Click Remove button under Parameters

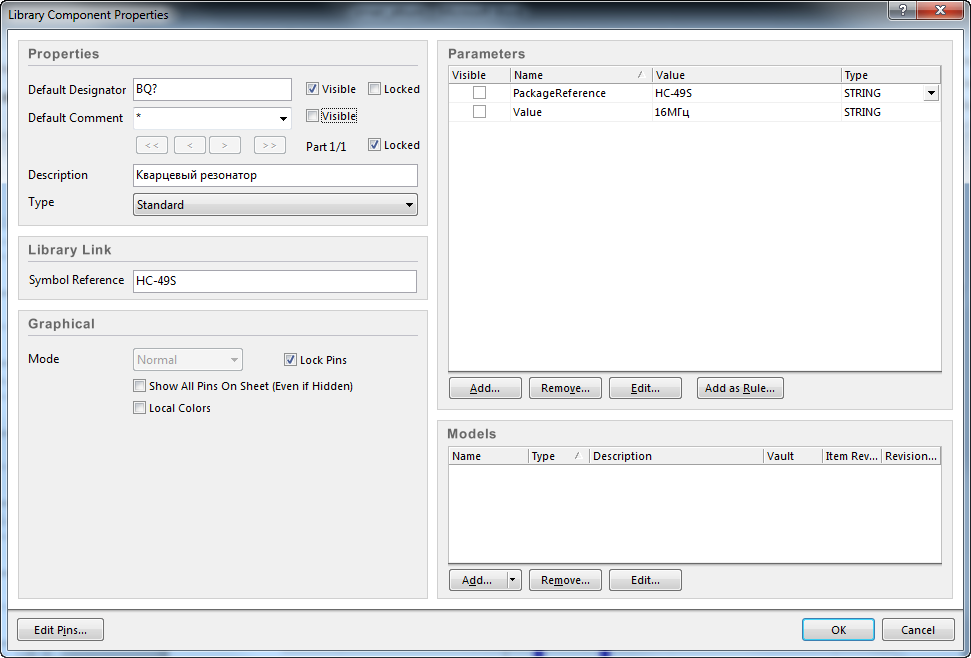click(x=565, y=388)
